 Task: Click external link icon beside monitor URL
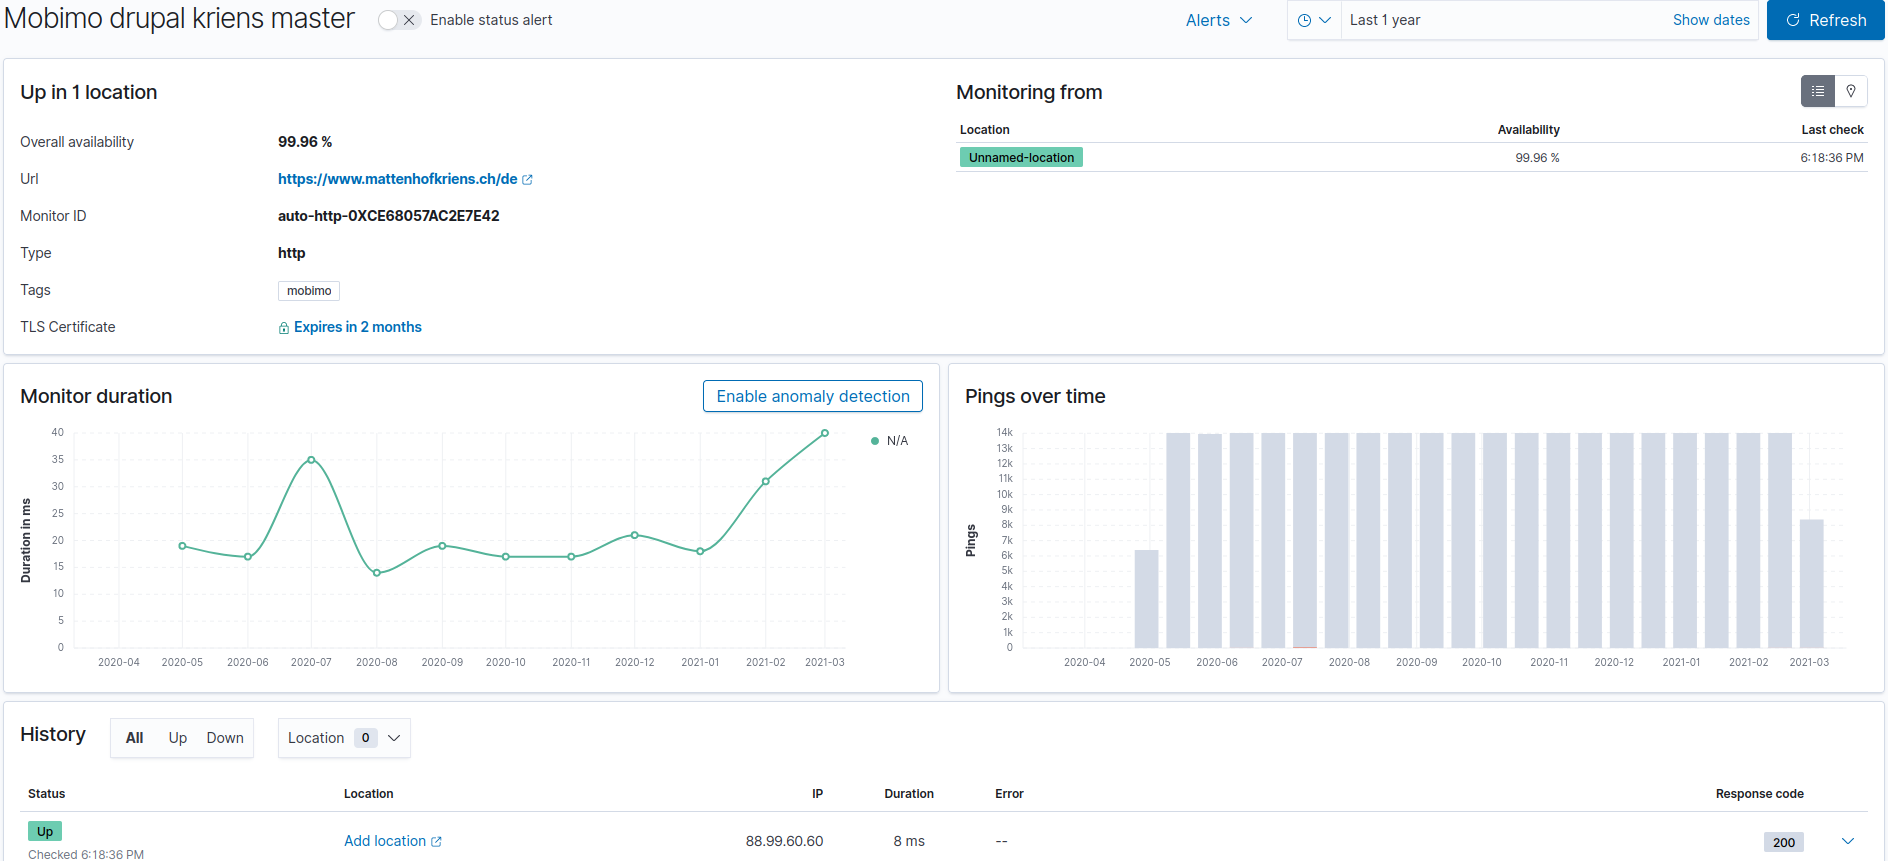click(x=527, y=180)
